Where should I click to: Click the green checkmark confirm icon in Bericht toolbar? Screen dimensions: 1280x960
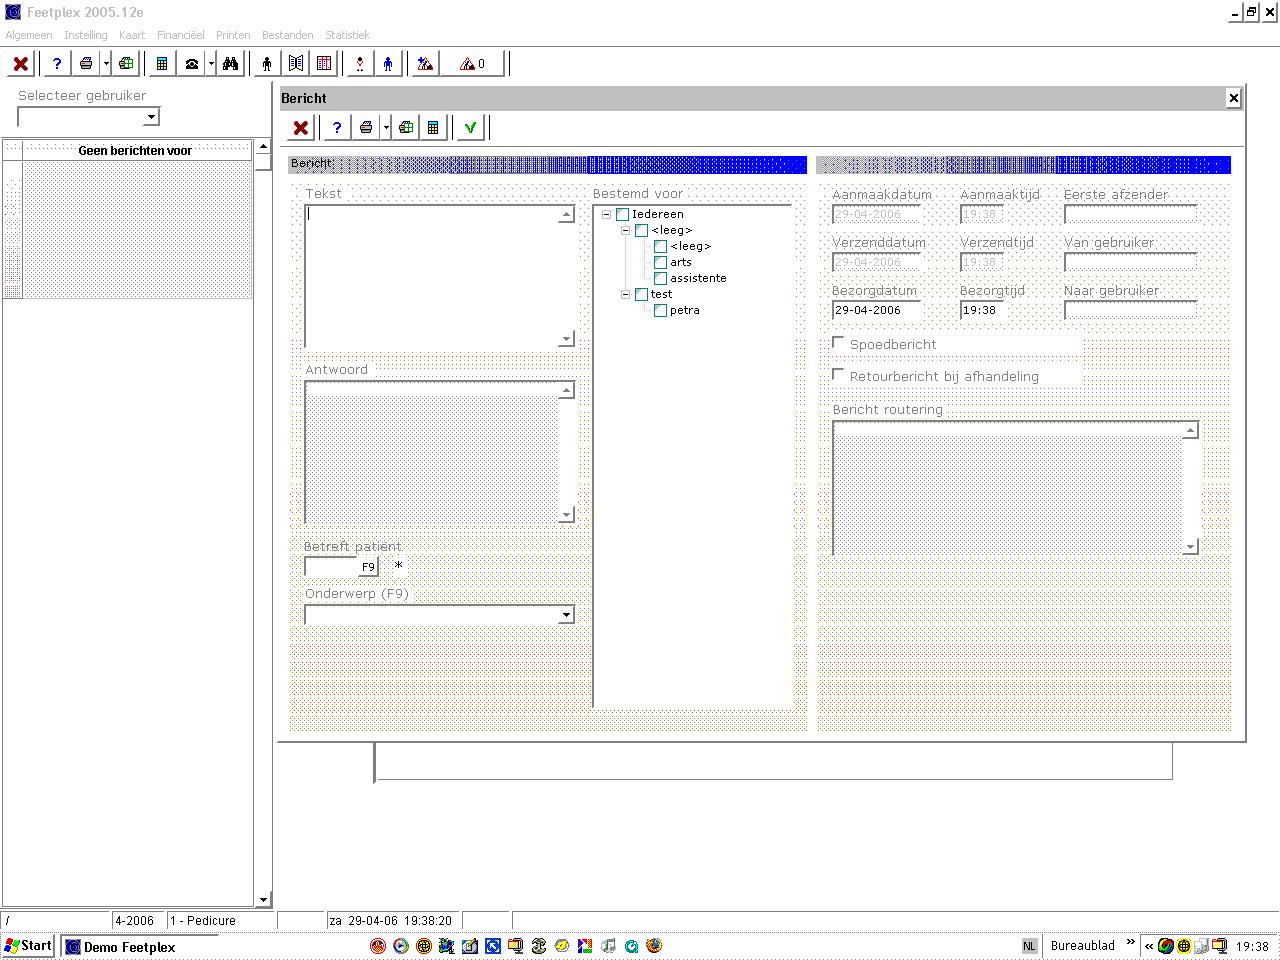(470, 128)
